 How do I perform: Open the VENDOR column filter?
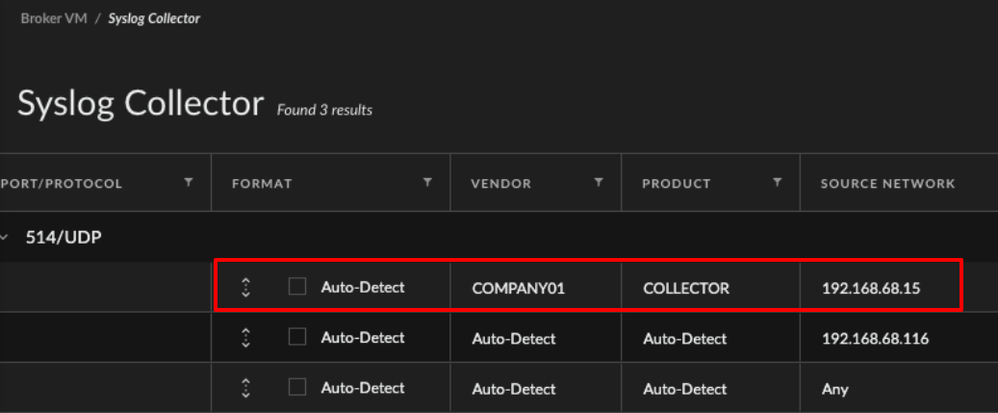click(599, 183)
